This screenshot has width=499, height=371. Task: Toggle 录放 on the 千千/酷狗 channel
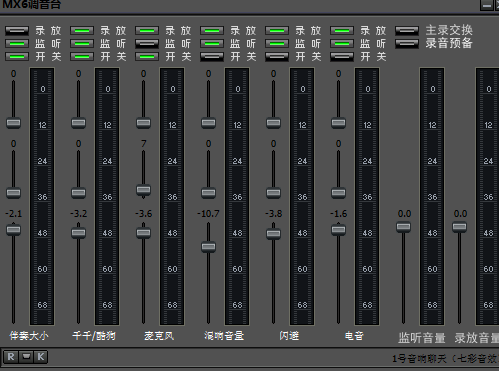(82, 31)
